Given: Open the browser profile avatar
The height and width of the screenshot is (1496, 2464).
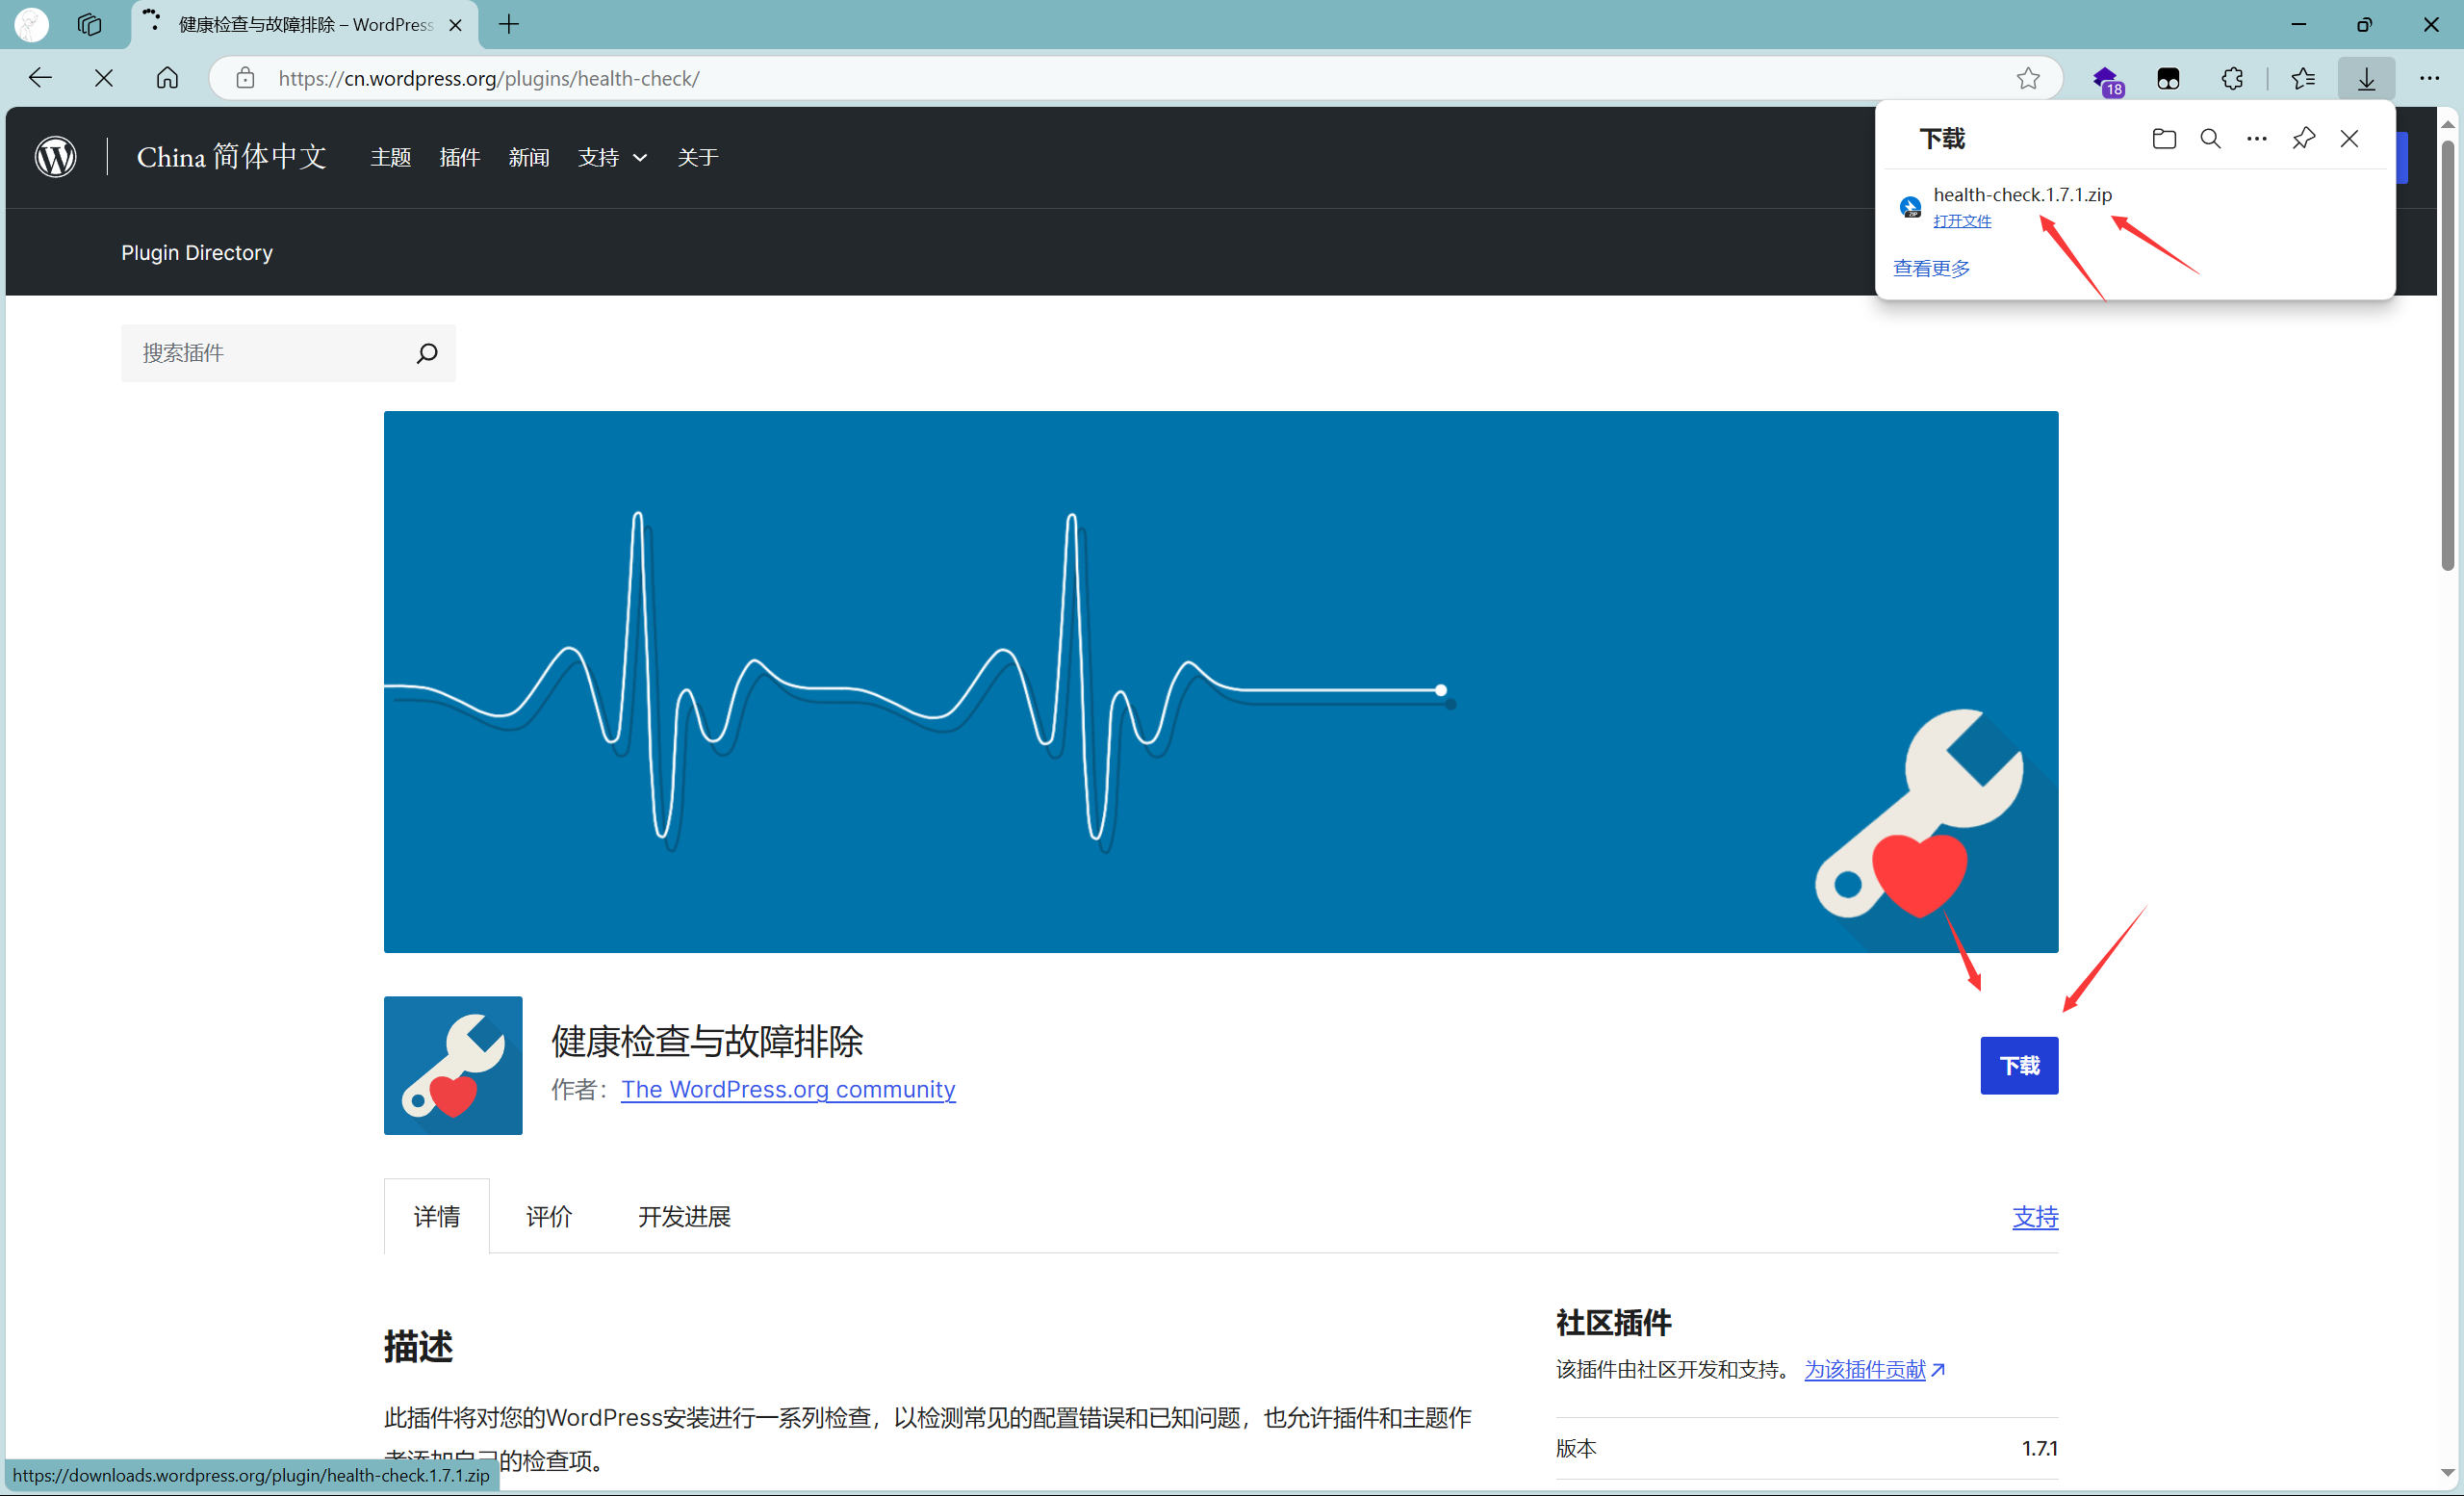Looking at the screenshot, I should pos(30,24).
